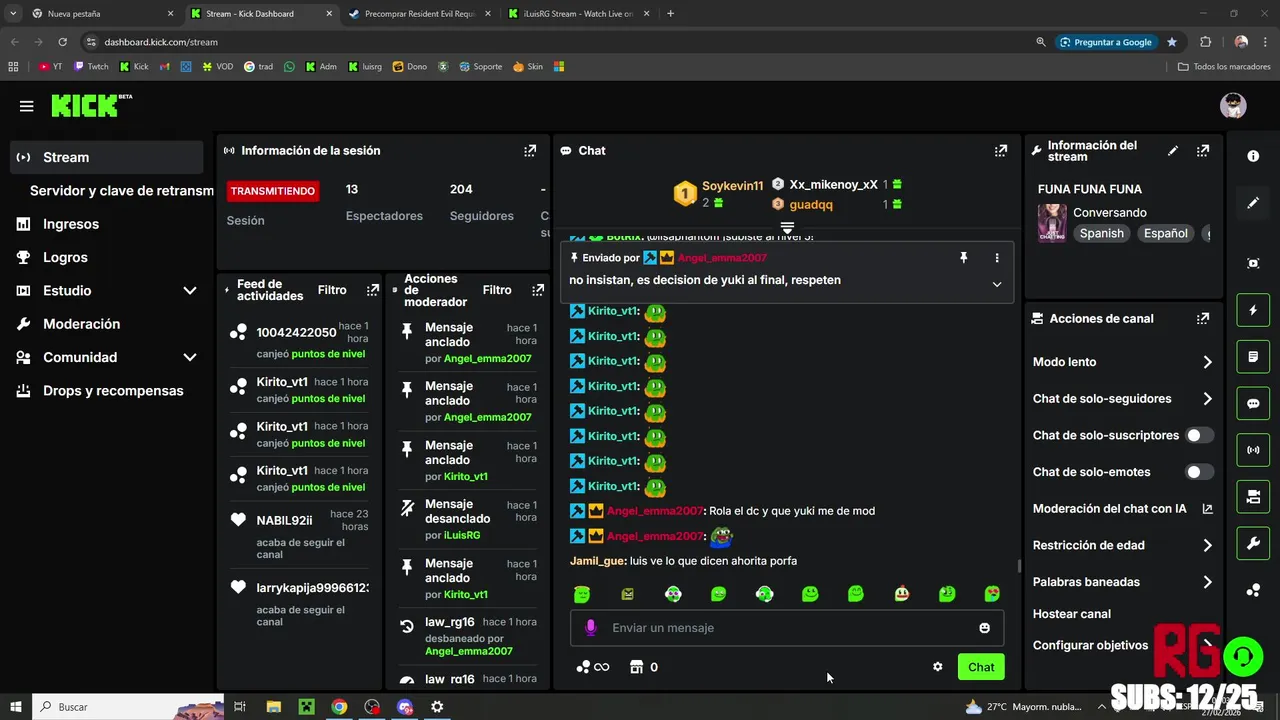Image resolution: width=1280 pixels, height=720 pixels.
Task: Click the stream category thumbnail
Action: [1051, 223]
